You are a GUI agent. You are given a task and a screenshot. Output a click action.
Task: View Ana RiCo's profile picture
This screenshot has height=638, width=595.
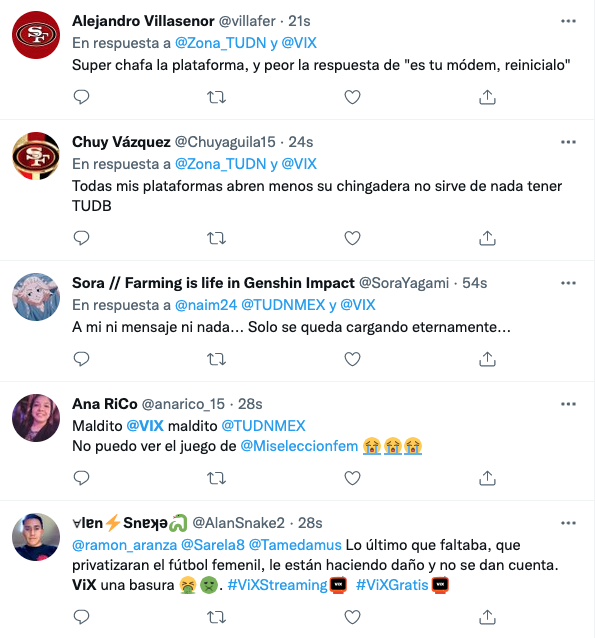(x=36, y=418)
